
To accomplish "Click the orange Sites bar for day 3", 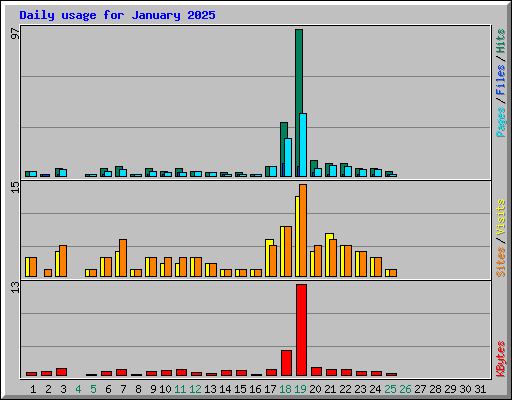I will click(63, 261).
